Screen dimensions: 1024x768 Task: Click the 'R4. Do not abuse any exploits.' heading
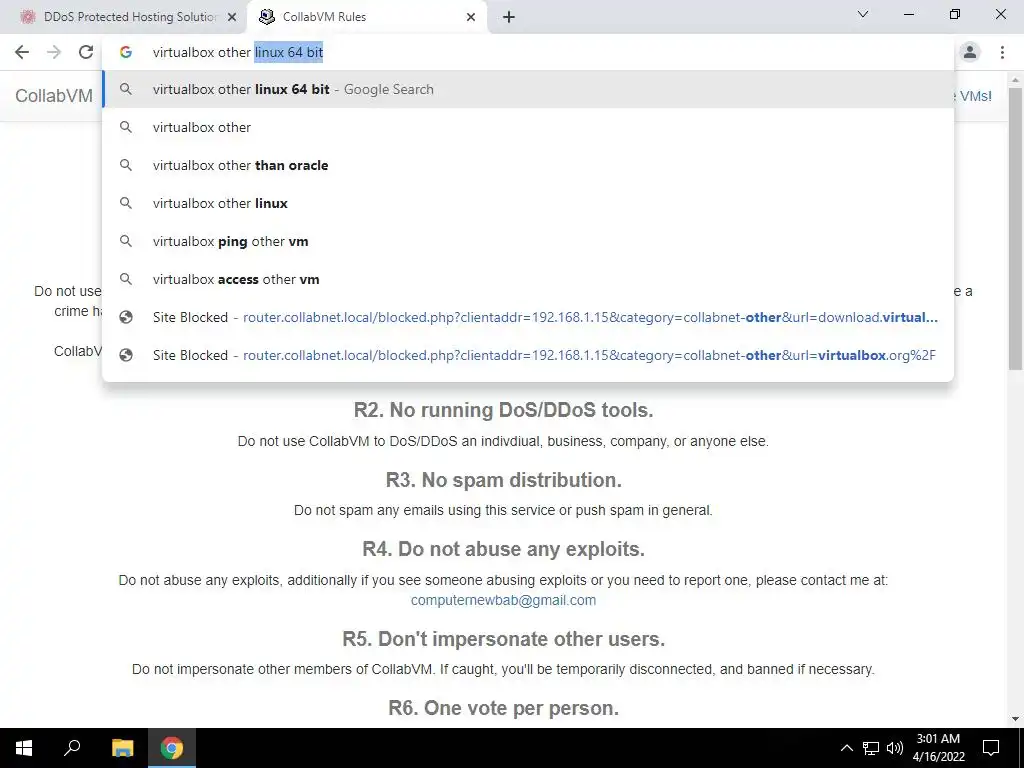[504, 549]
